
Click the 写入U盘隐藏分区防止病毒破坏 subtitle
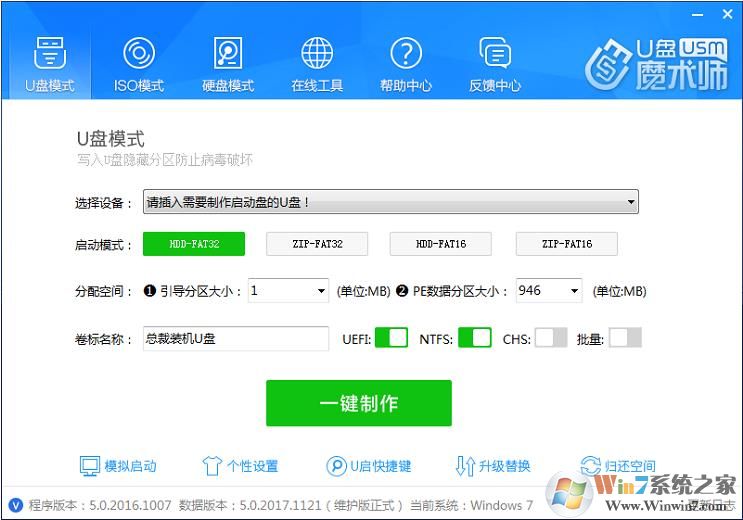click(165, 160)
